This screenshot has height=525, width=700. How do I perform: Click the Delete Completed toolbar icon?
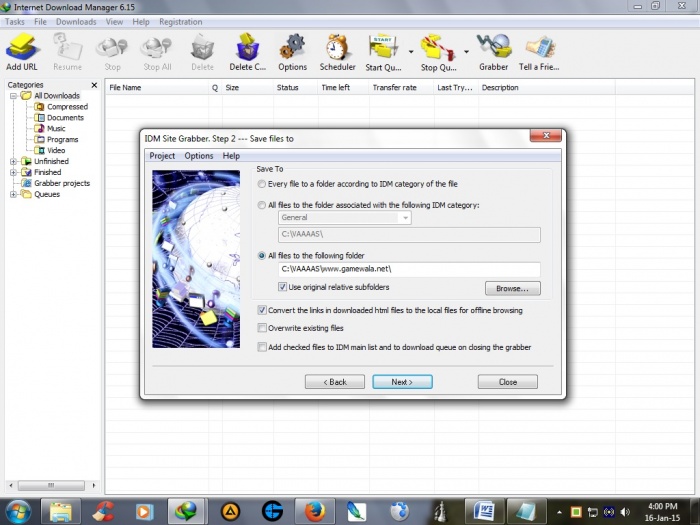click(247, 52)
